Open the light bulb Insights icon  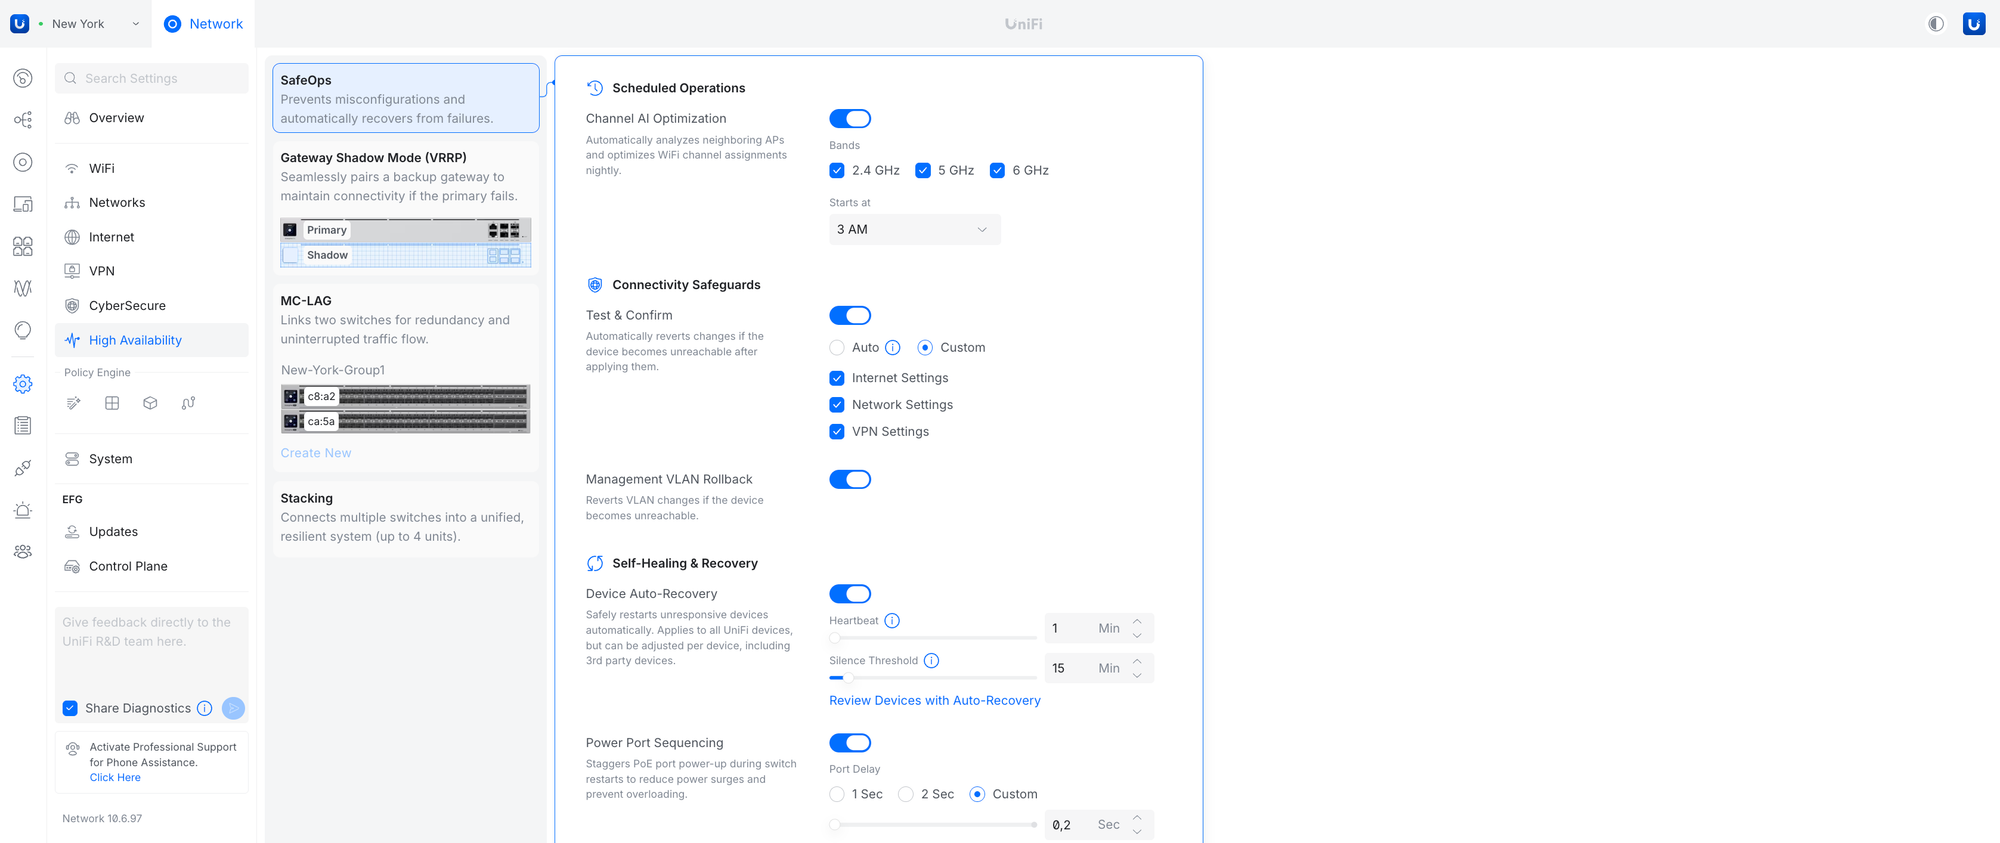pos(23,330)
